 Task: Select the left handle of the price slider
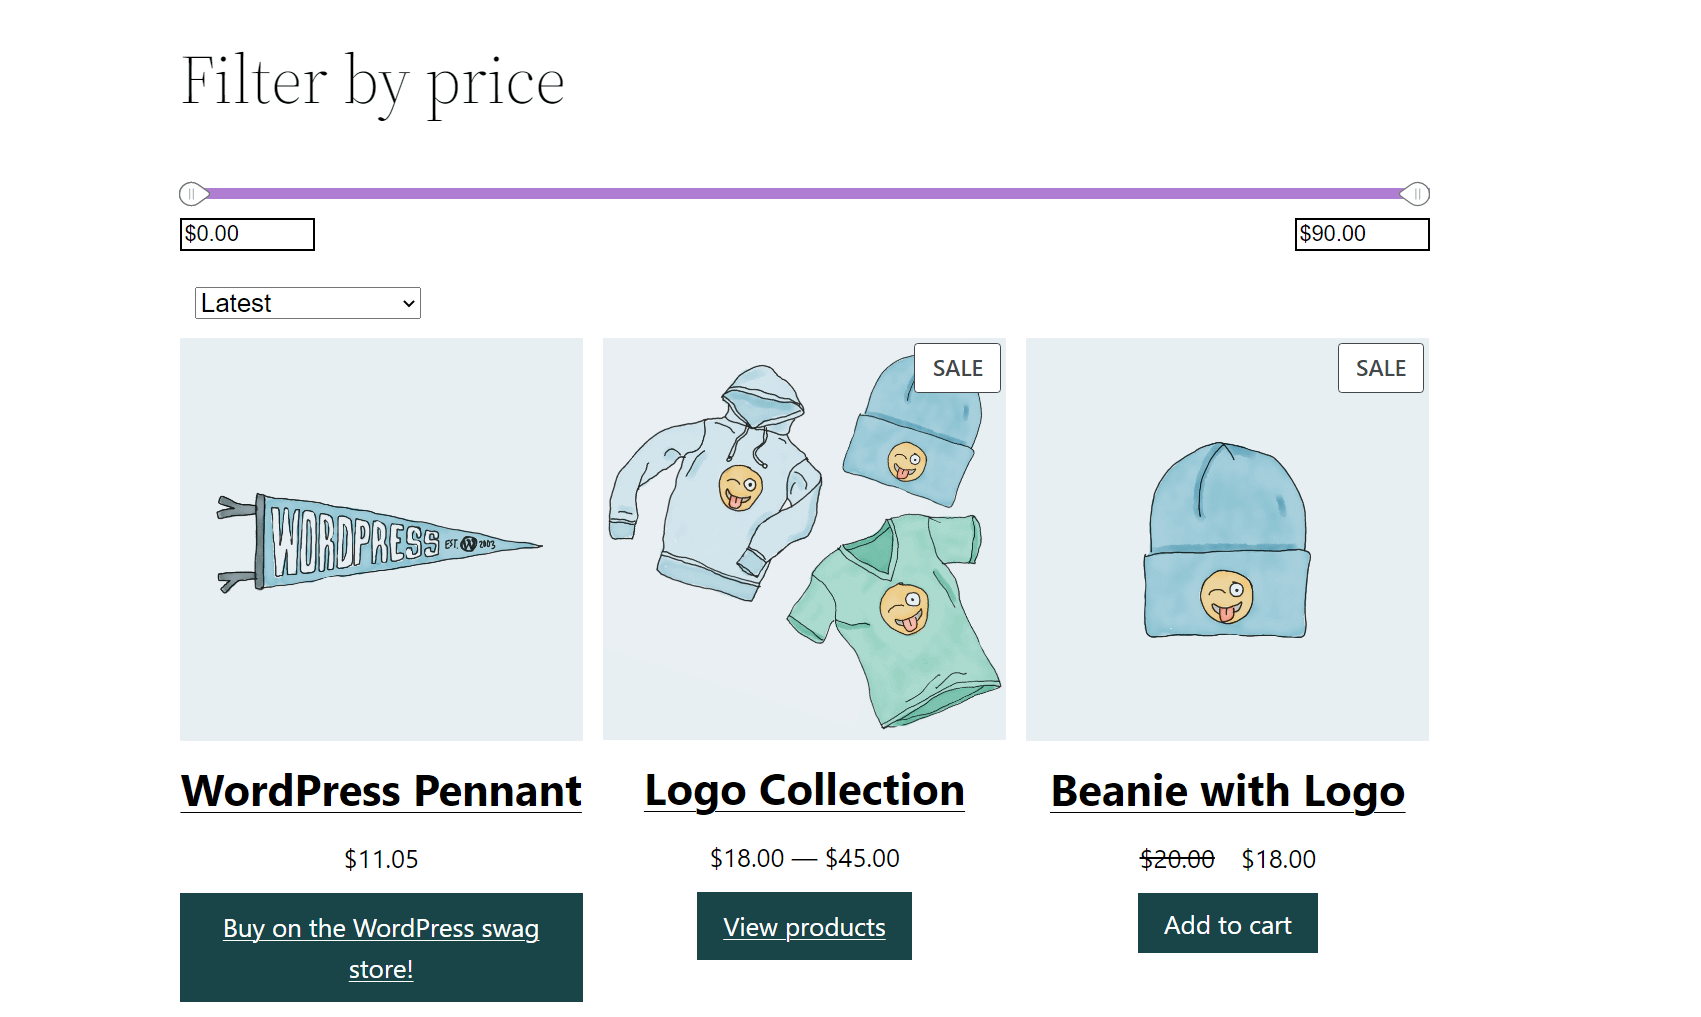pos(191,193)
